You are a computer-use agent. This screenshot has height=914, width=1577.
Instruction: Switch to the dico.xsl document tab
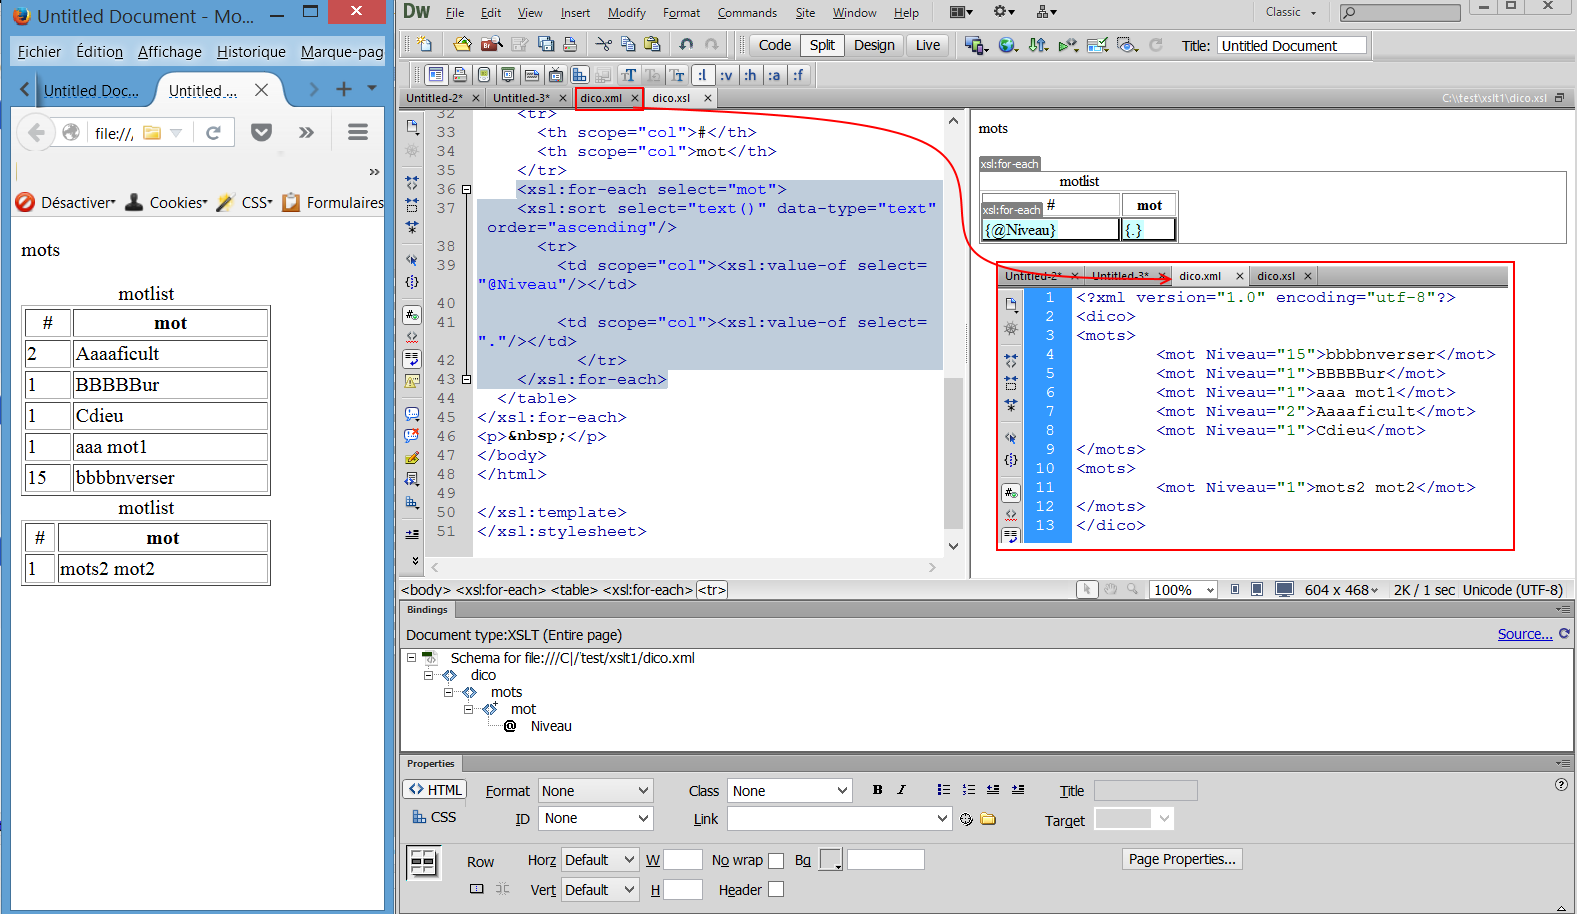(671, 98)
